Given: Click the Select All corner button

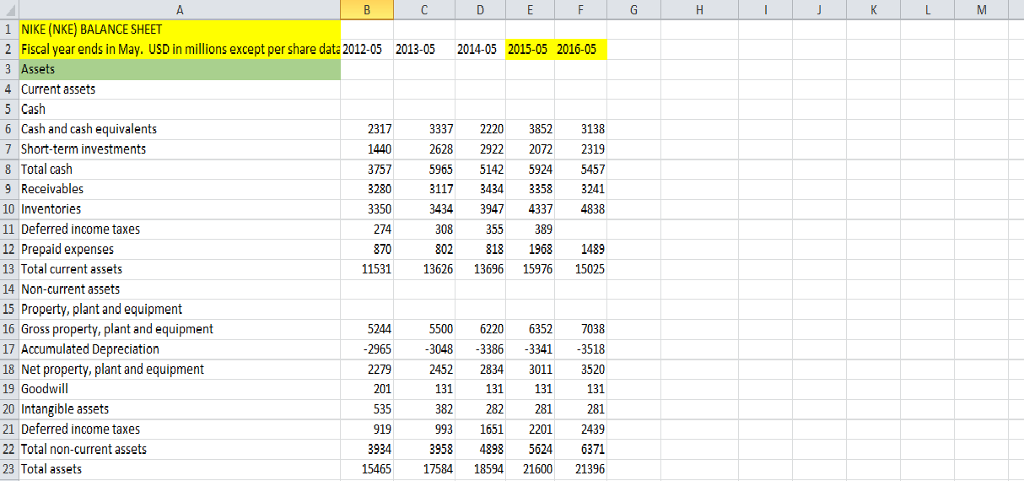Looking at the screenshot, I should pos(9,10).
